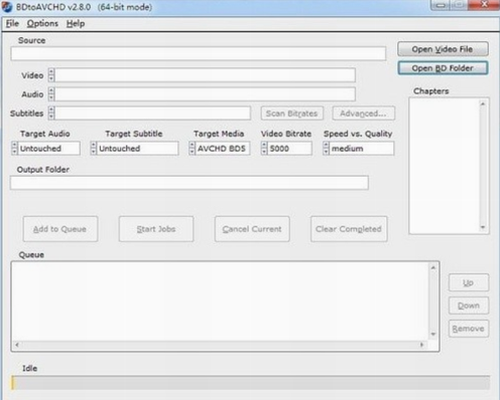Click the Open BD Folder button

[x=443, y=68]
